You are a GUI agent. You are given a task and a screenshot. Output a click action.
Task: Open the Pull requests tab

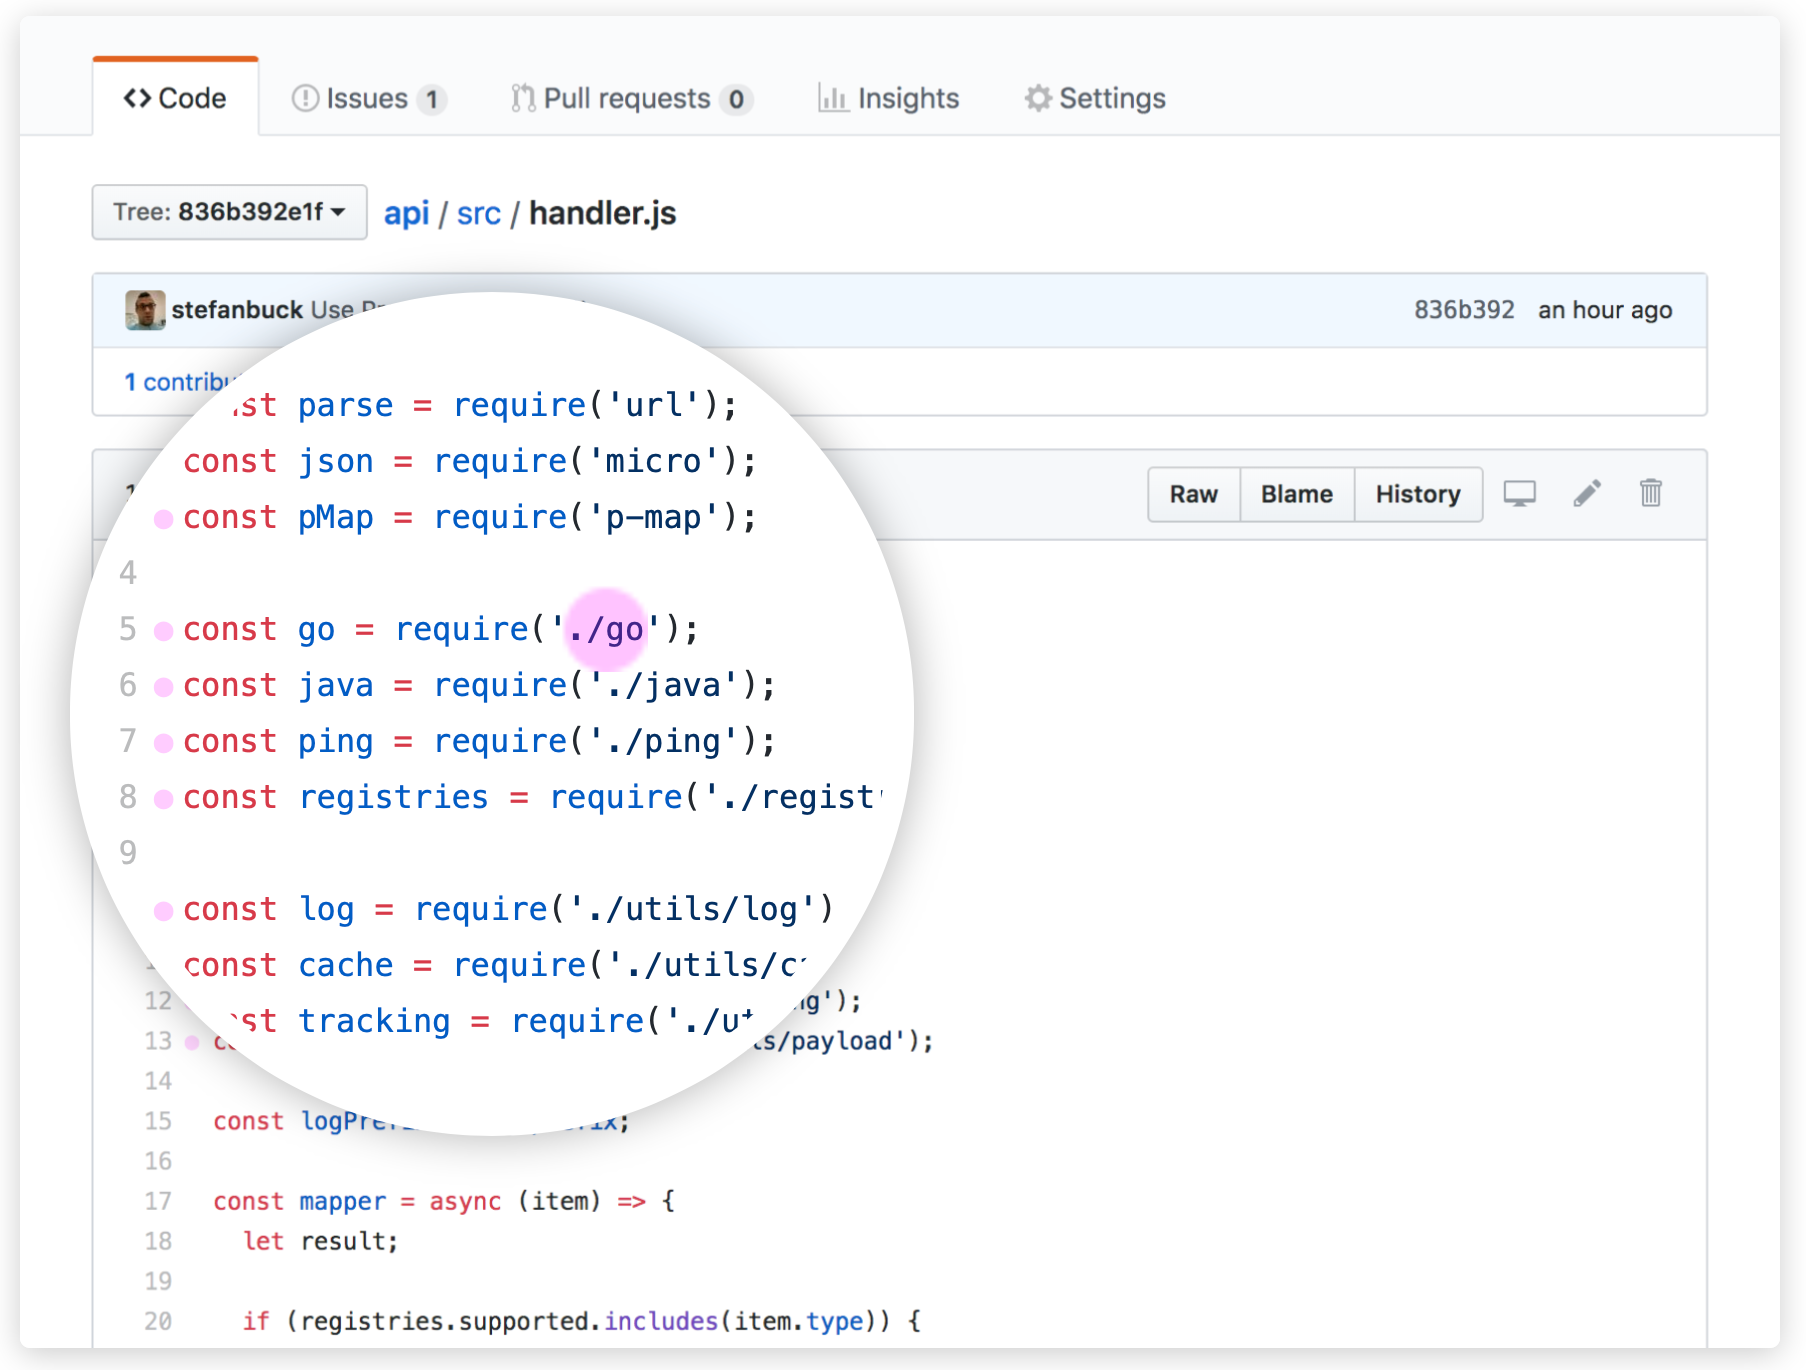click(x=631, y=98)
